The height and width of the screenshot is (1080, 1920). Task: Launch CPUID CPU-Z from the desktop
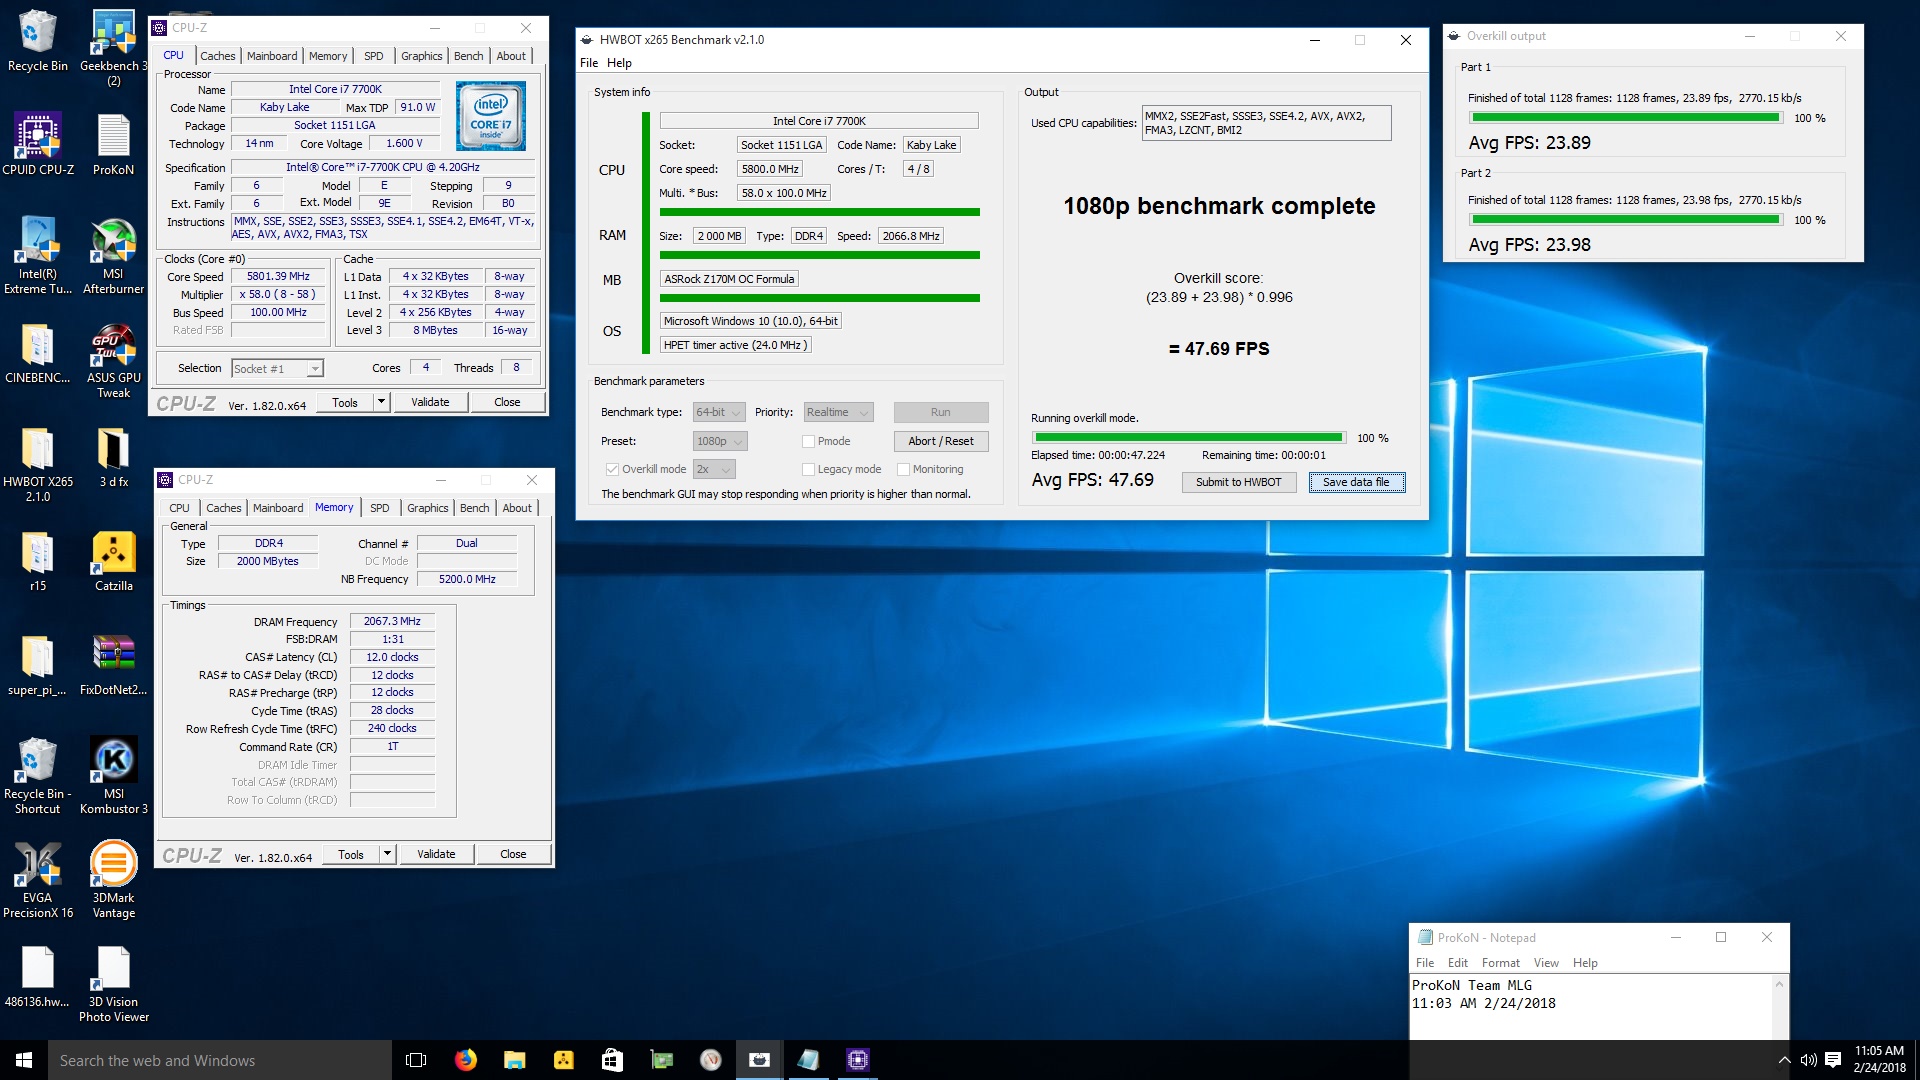[38, 144]
